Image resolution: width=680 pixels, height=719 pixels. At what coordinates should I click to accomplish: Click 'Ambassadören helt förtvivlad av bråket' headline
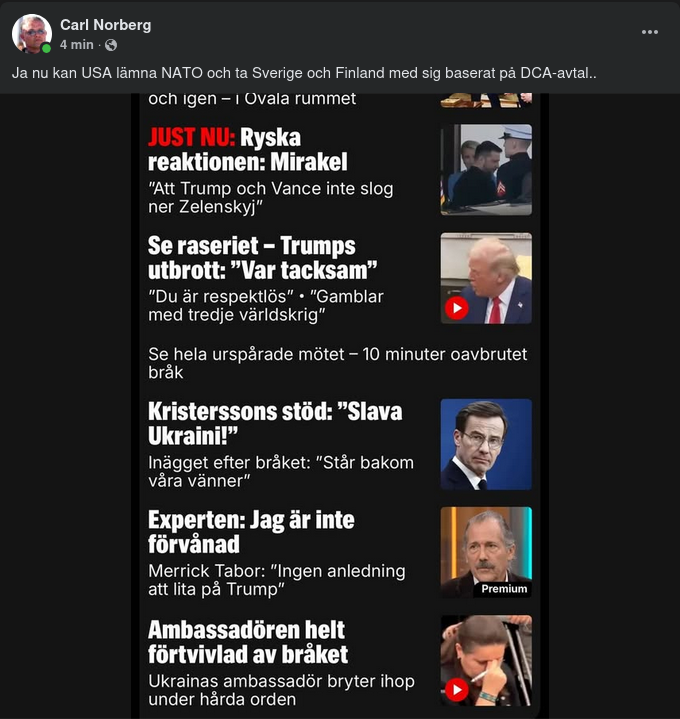coord(248,642)
